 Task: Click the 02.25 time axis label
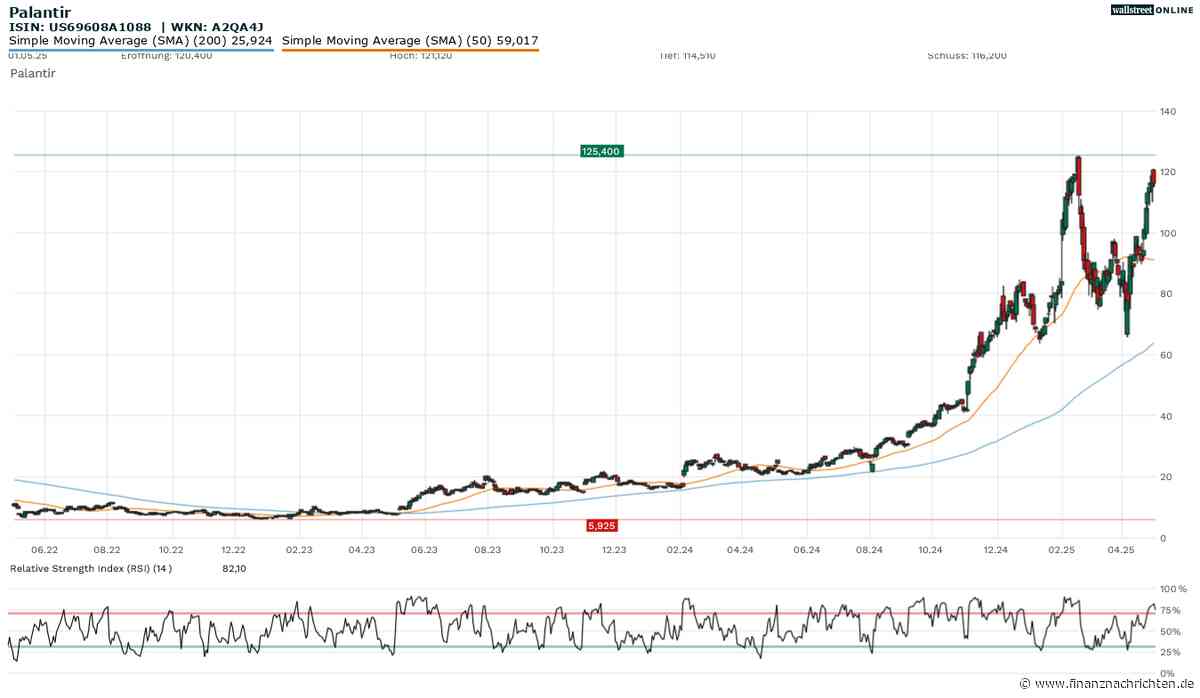[x=1060, y=549]
